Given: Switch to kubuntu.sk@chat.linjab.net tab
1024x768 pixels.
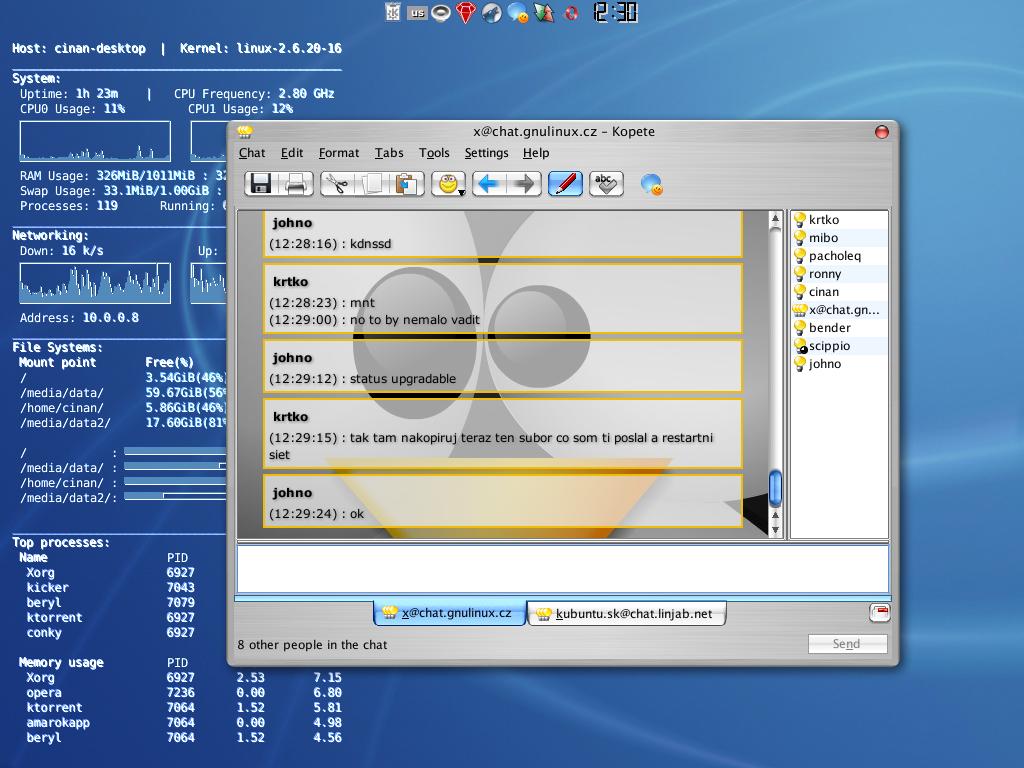Looking at the screenshot, I should (x=626, y=614).
